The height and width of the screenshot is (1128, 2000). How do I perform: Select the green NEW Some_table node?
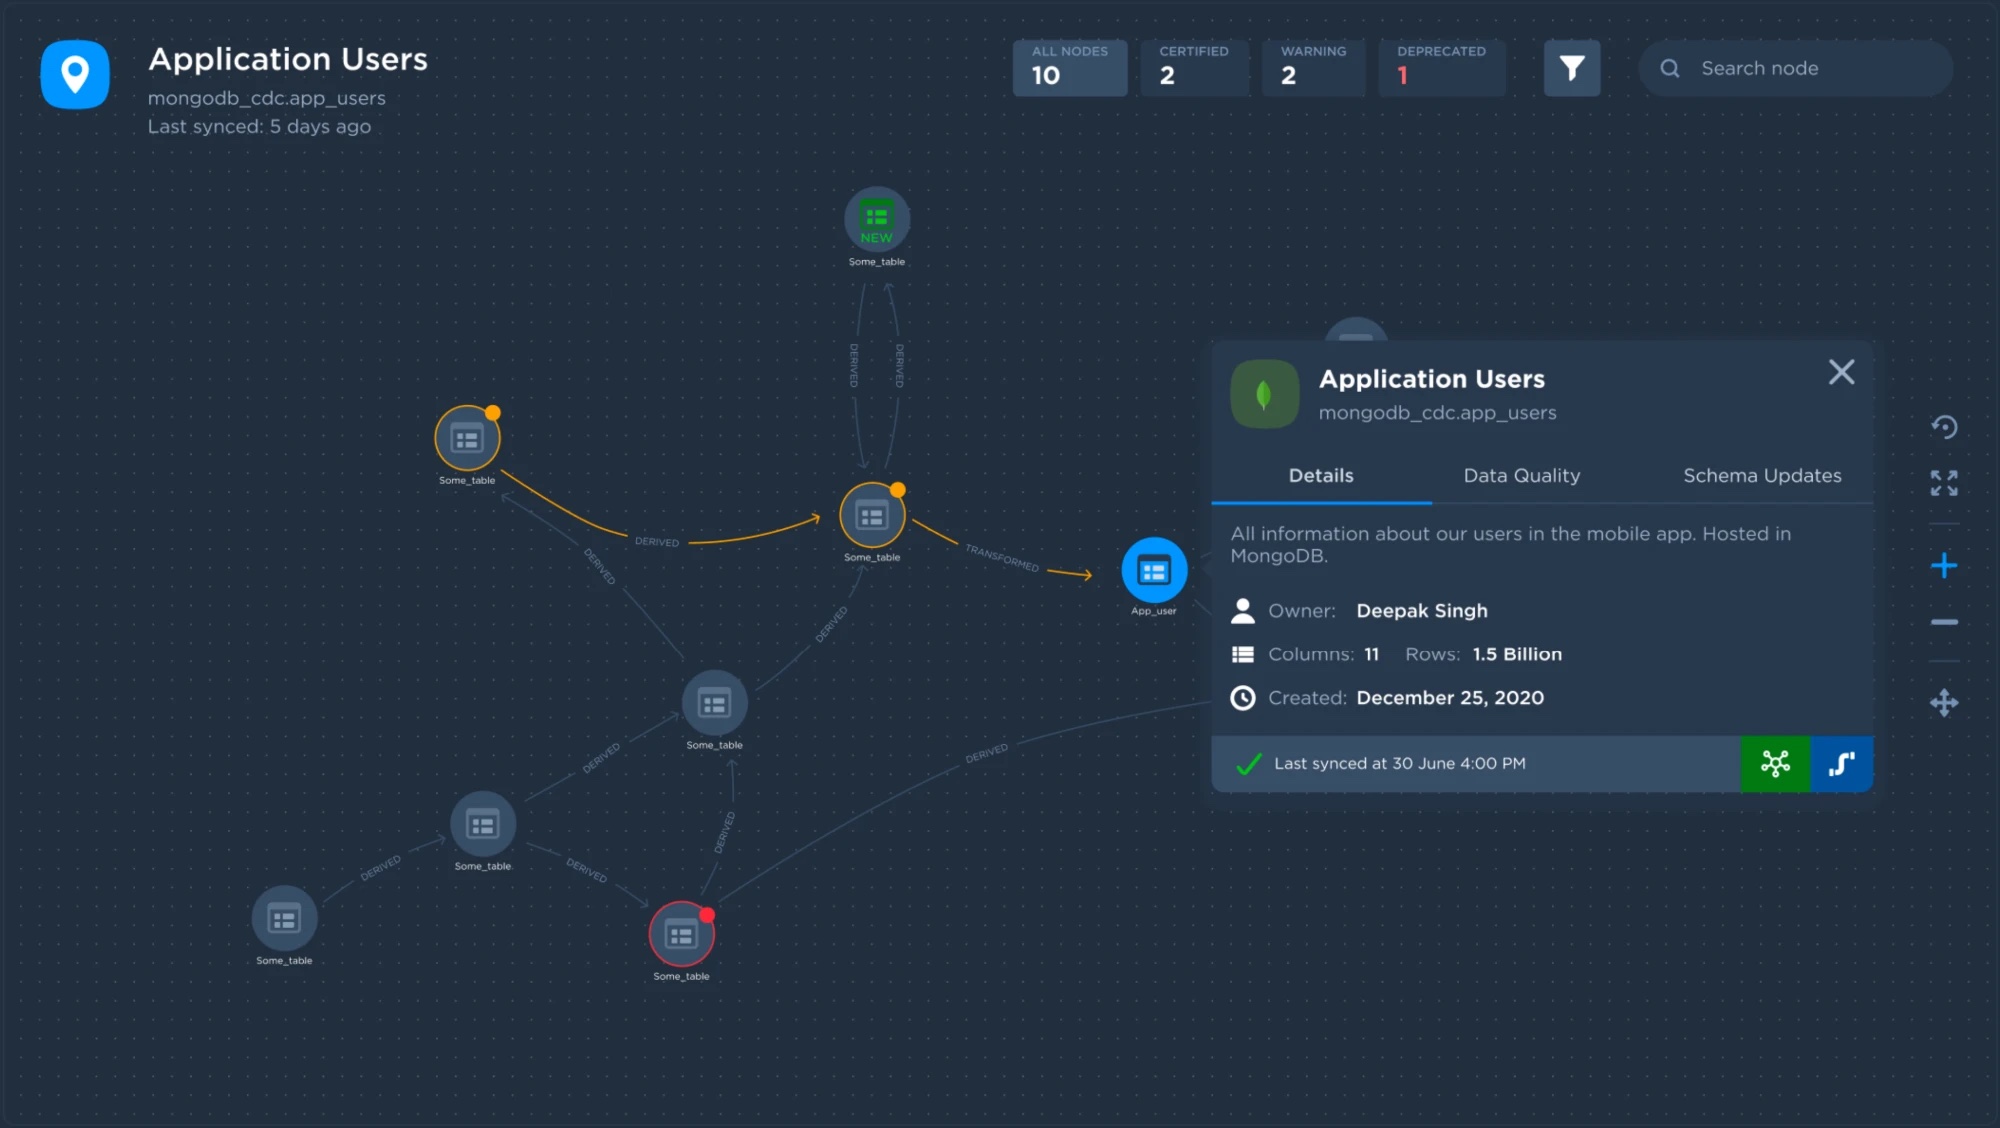coord(877,220)
